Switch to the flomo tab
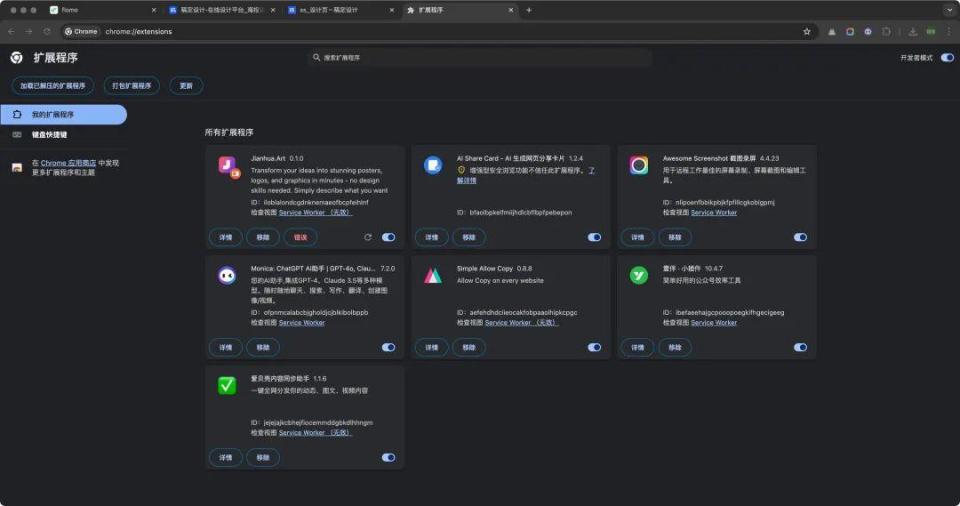The image size is (960, 506). point(101,10)
